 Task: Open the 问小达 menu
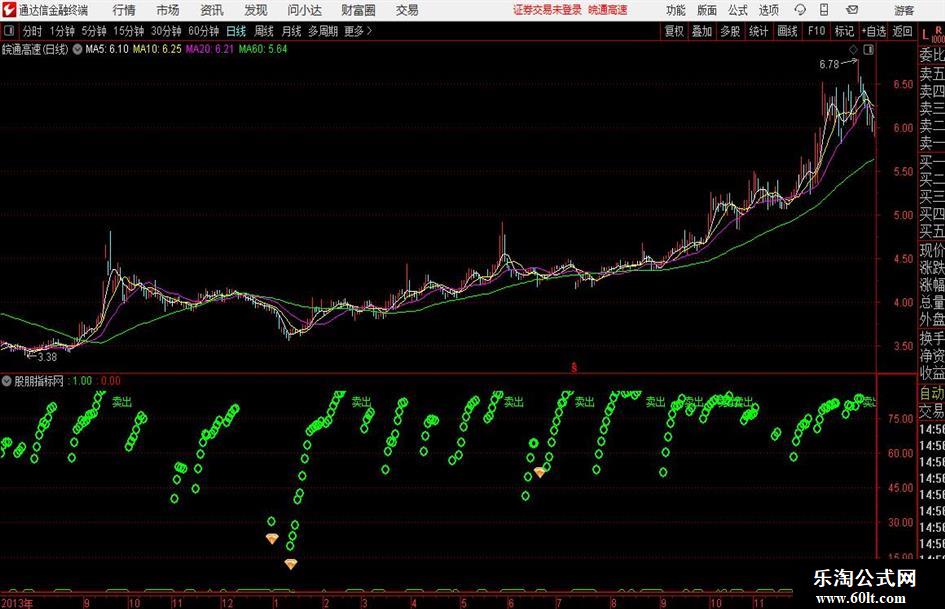coord(304,10)
